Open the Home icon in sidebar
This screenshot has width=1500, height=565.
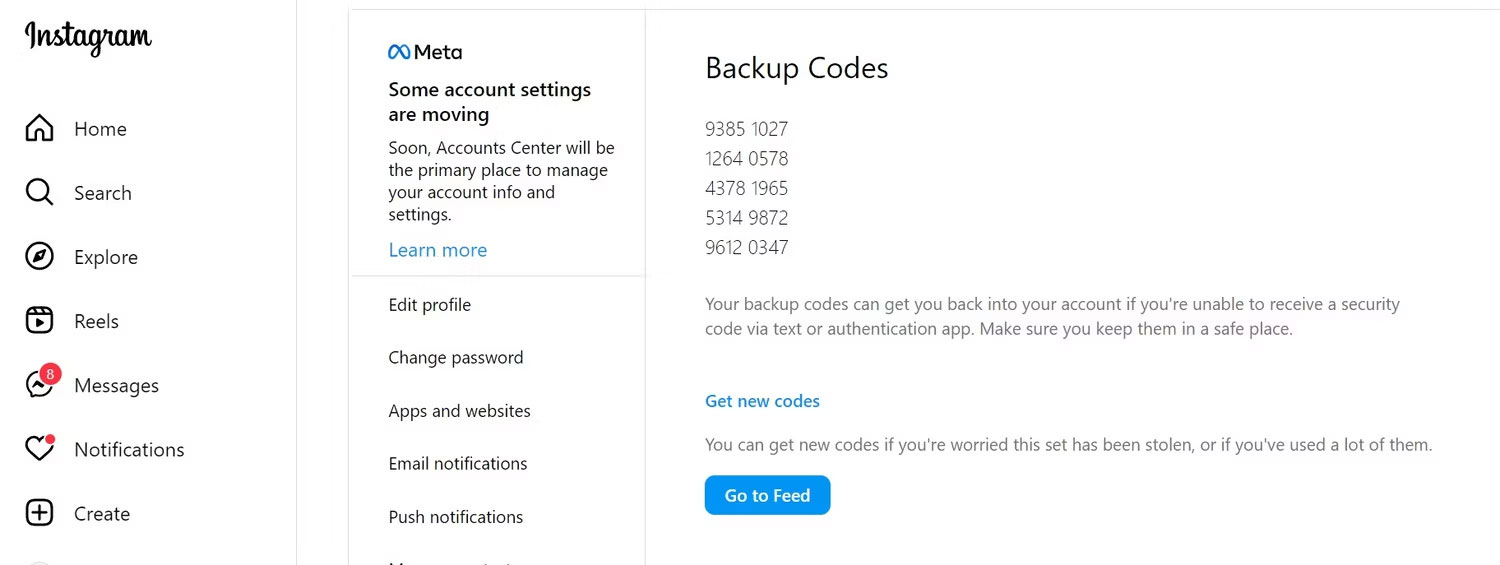point(39,129)
